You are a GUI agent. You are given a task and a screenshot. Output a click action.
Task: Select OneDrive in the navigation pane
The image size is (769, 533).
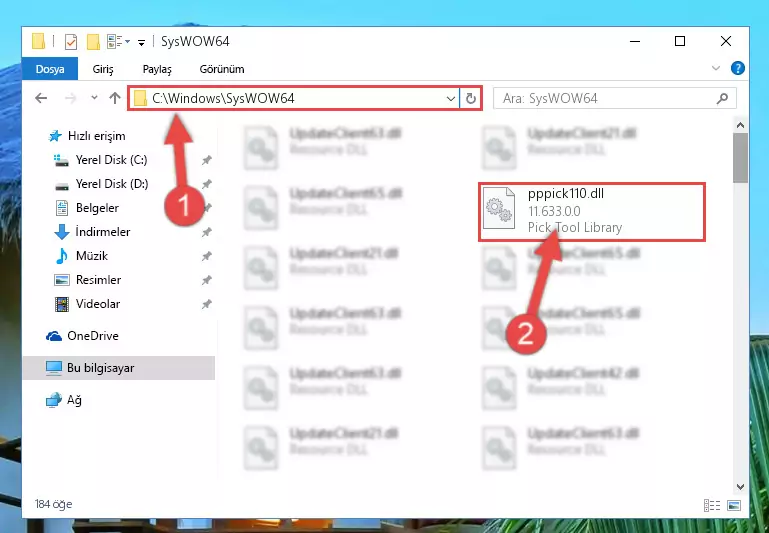click(93, 336)
